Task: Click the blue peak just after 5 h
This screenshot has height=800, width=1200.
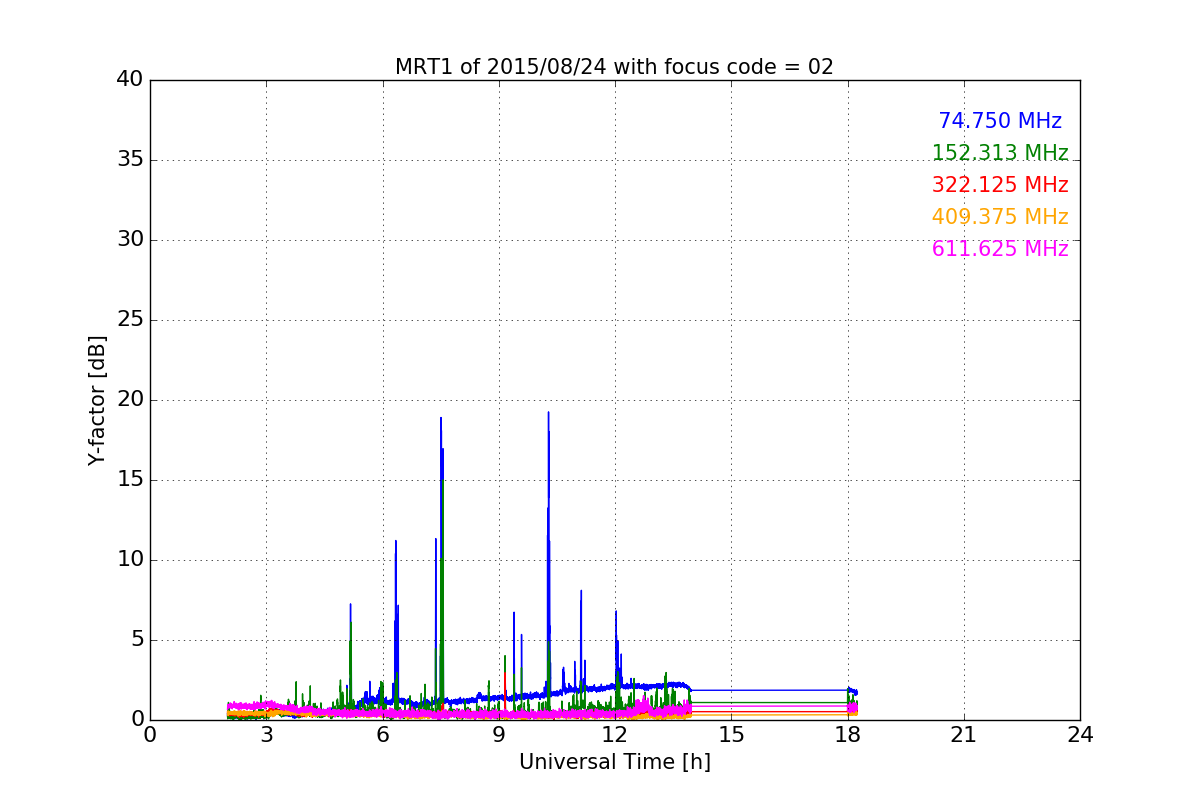Action: coord(350,606)
